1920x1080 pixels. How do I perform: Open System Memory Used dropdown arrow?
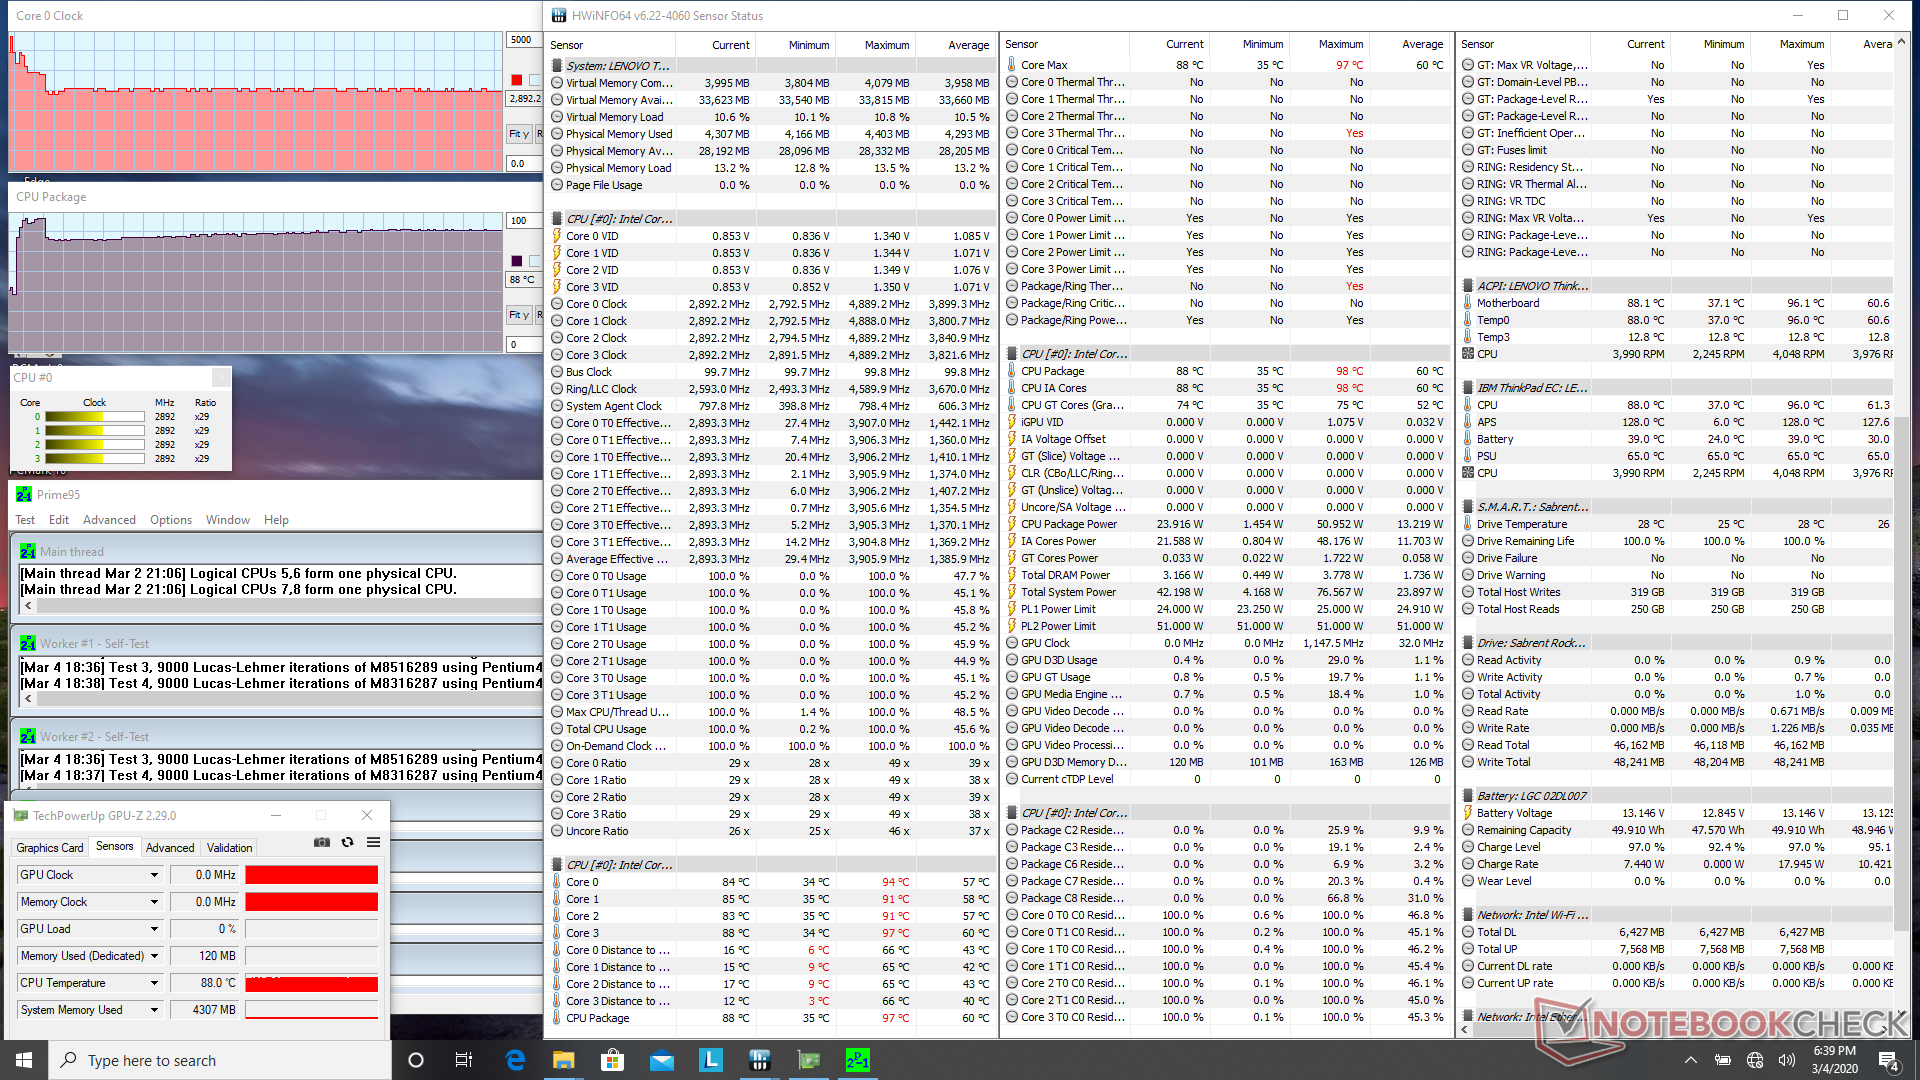click(154, 1010)
